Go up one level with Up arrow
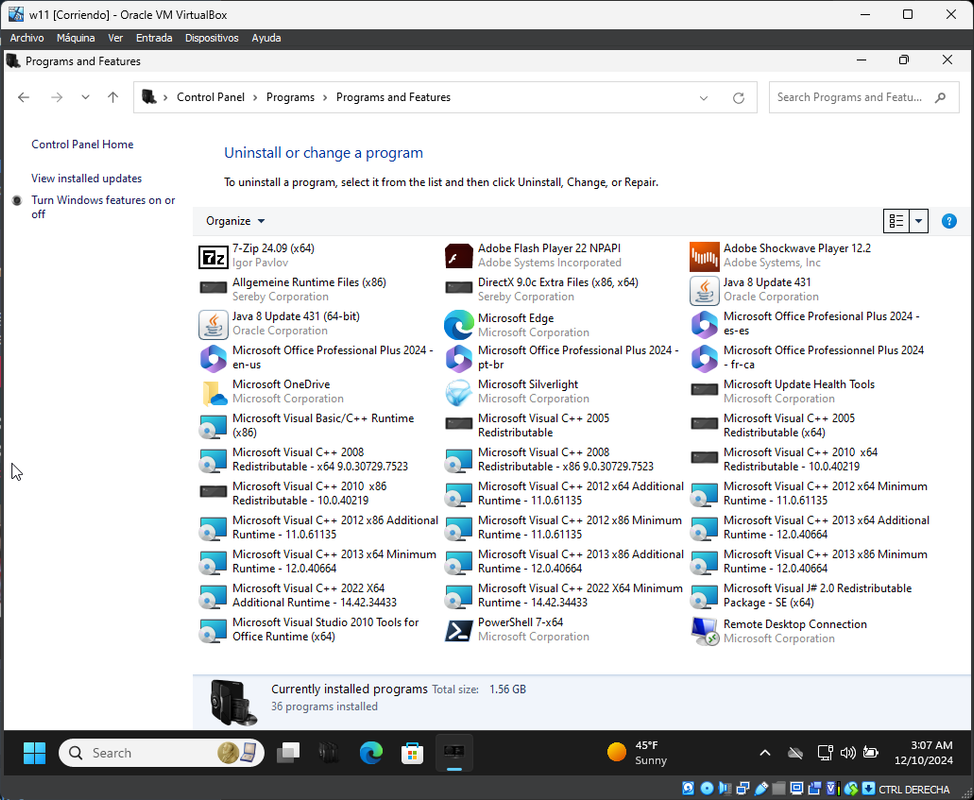Image resolution: width=974 pixels, height=800 pixels. pyautogui.click(x=112, y=98)
